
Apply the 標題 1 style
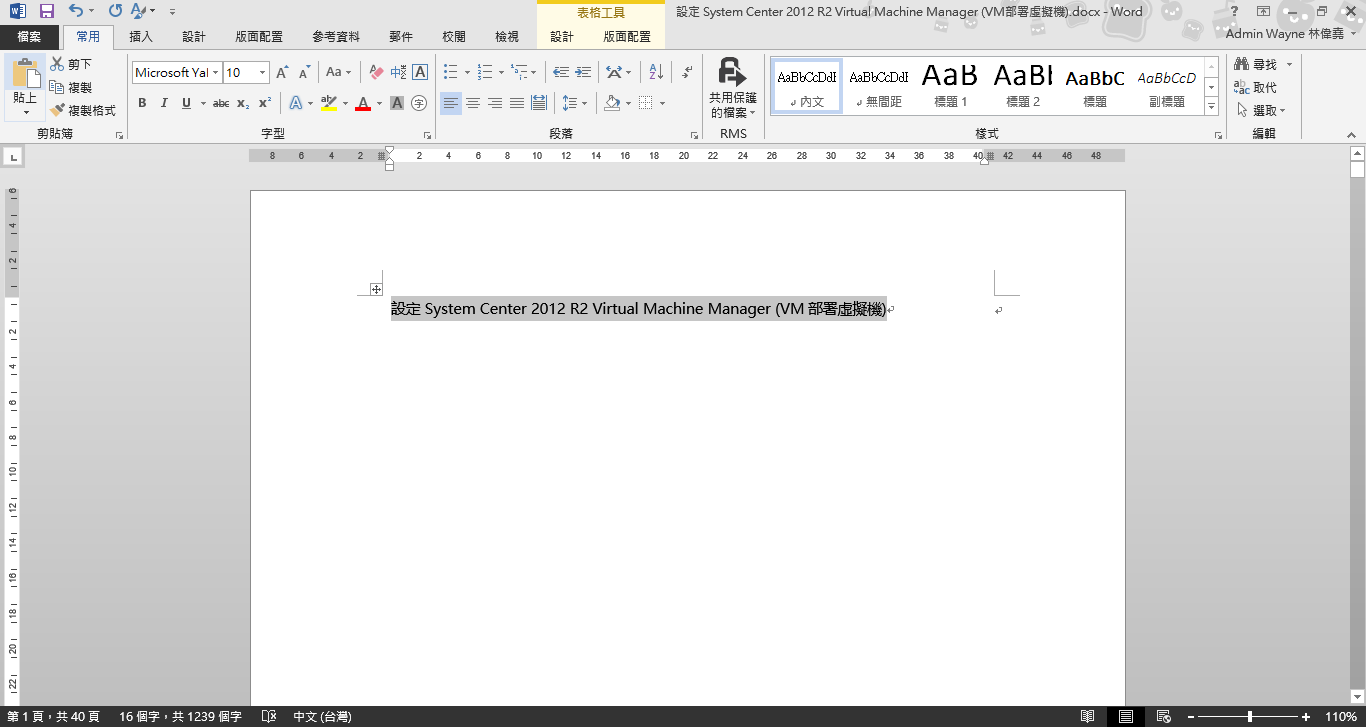coord(950,87)
